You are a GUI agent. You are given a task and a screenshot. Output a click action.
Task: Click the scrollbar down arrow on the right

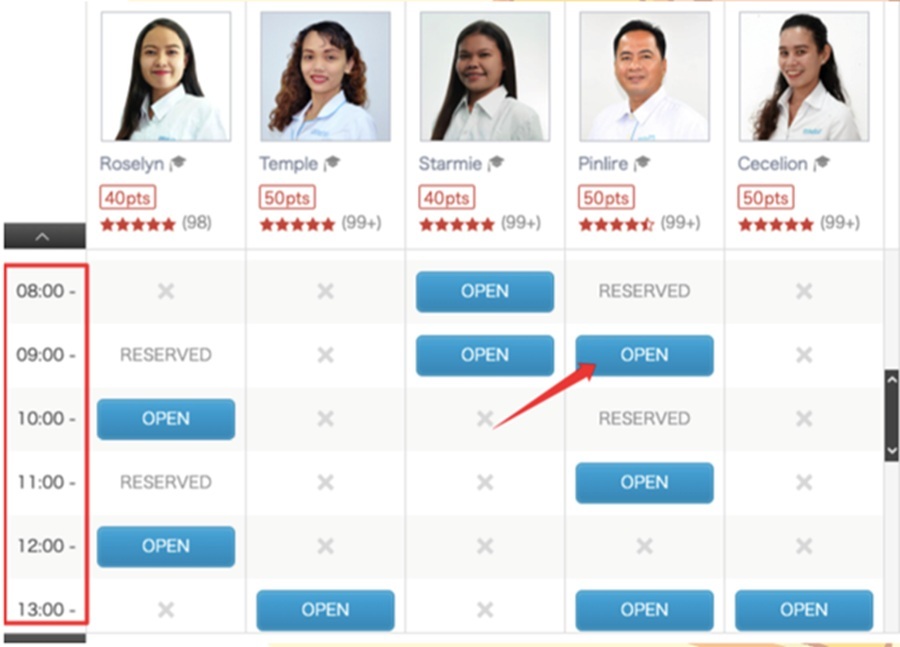click(891, 451)
